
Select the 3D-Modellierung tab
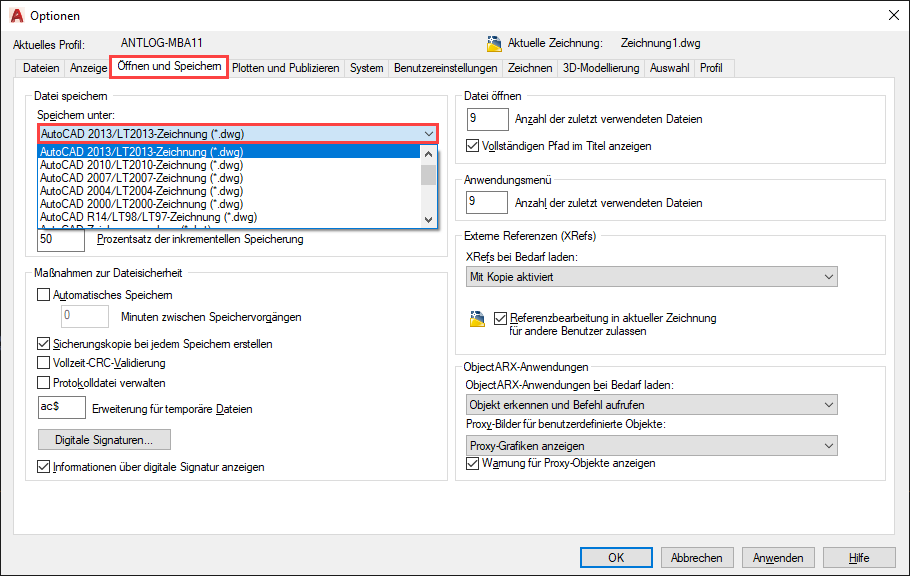point(601,68)
